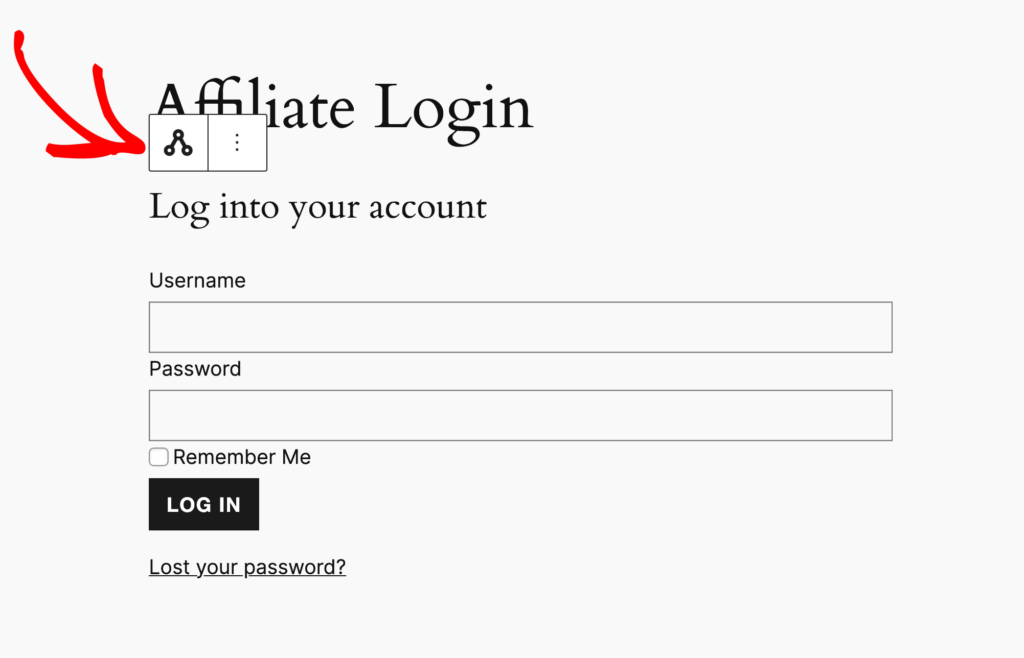
Task: Expand additional options for the affiliate block
Action: click(x=237, y=142)
